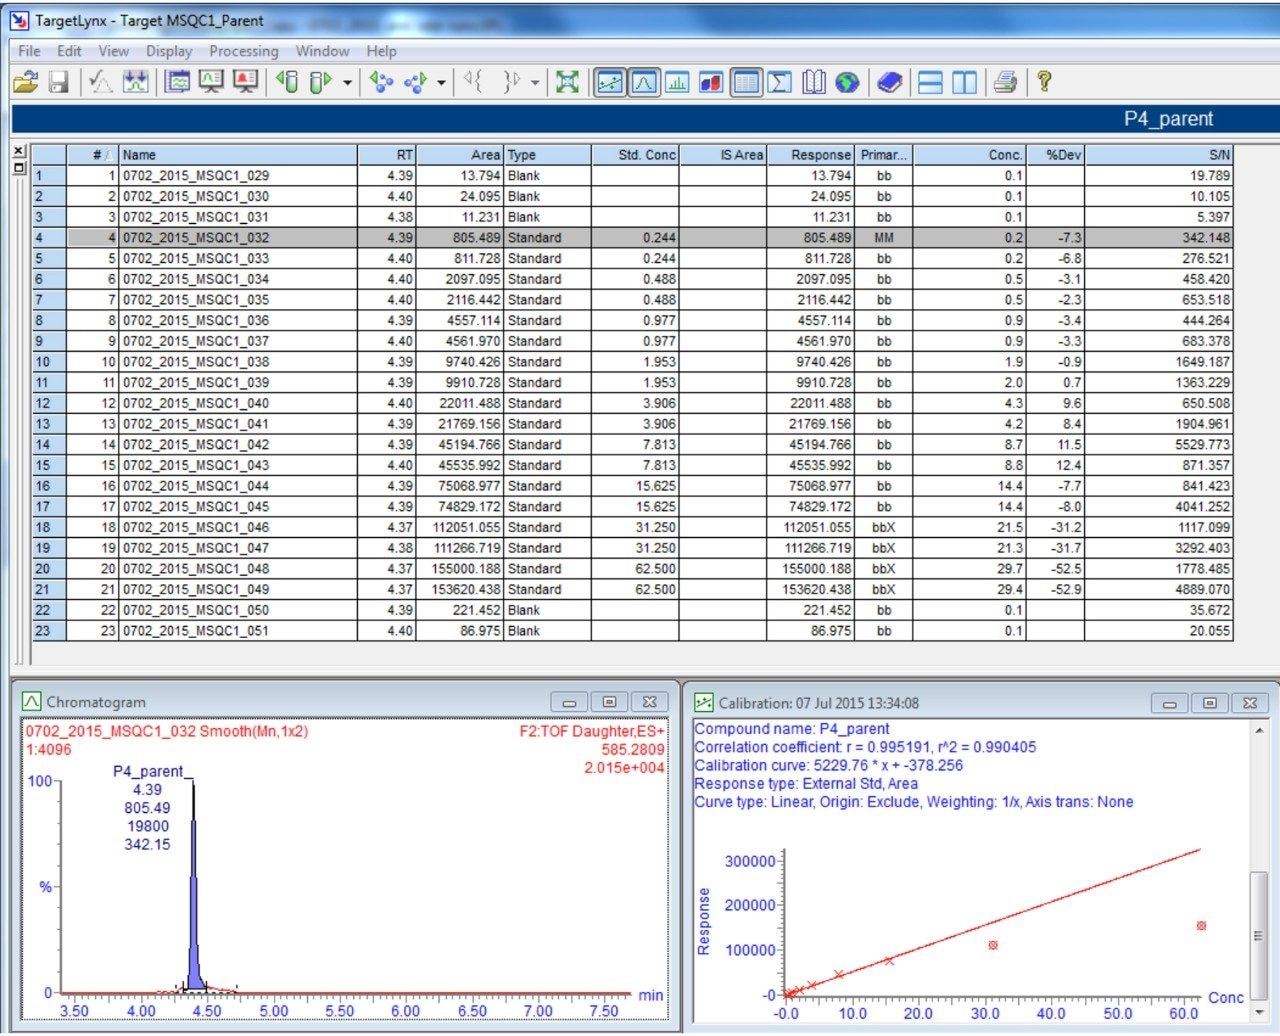Screen dimensions: 1280x1036
Task: Click the open file folder icon
Action: pos(25,82)
